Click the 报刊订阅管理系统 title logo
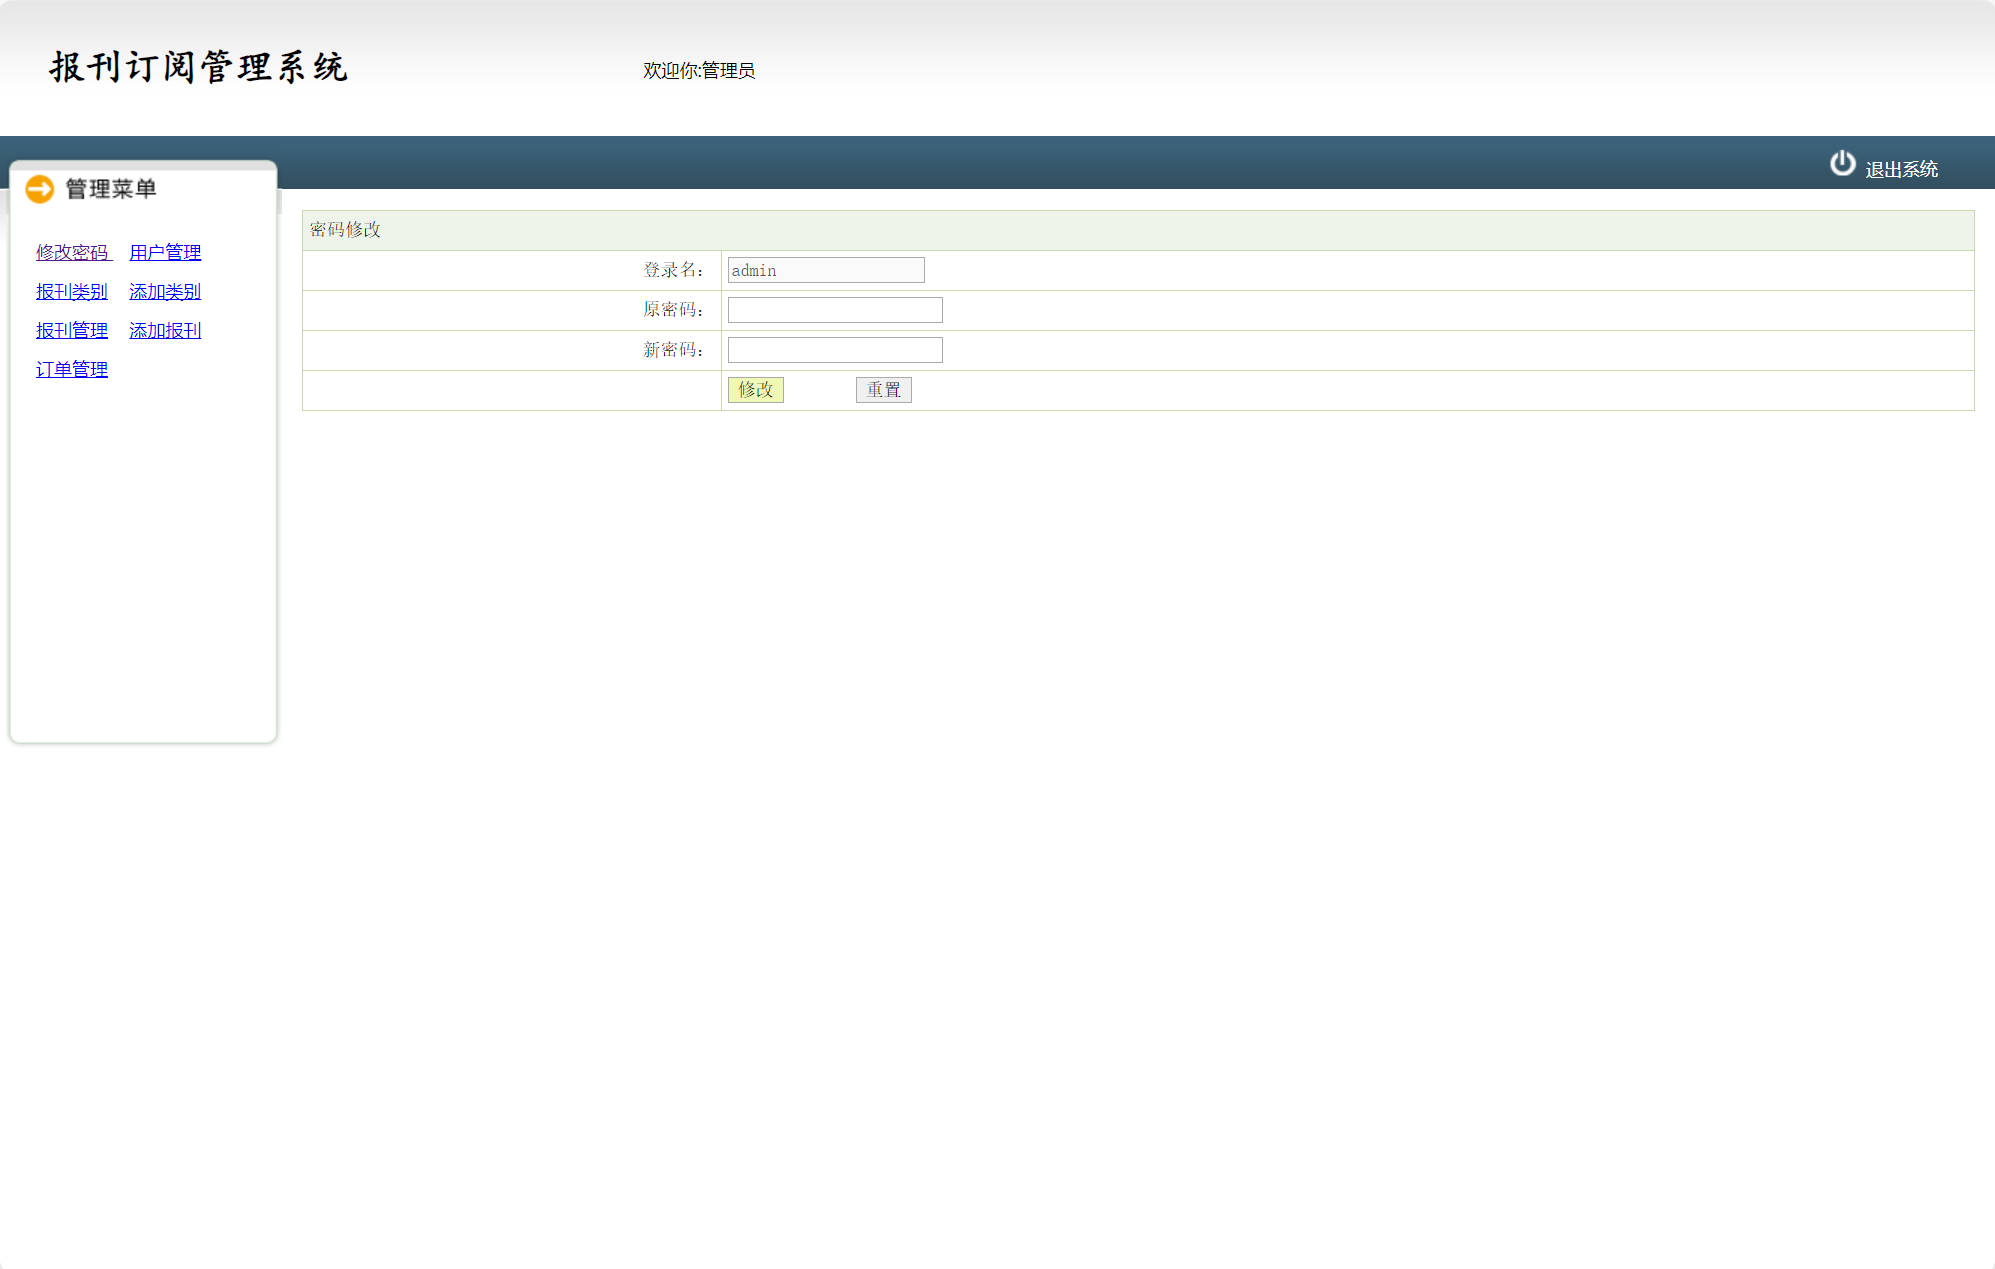Image resolution: width=1995 pixels, height=1269 pixels. tap(199, 67)
